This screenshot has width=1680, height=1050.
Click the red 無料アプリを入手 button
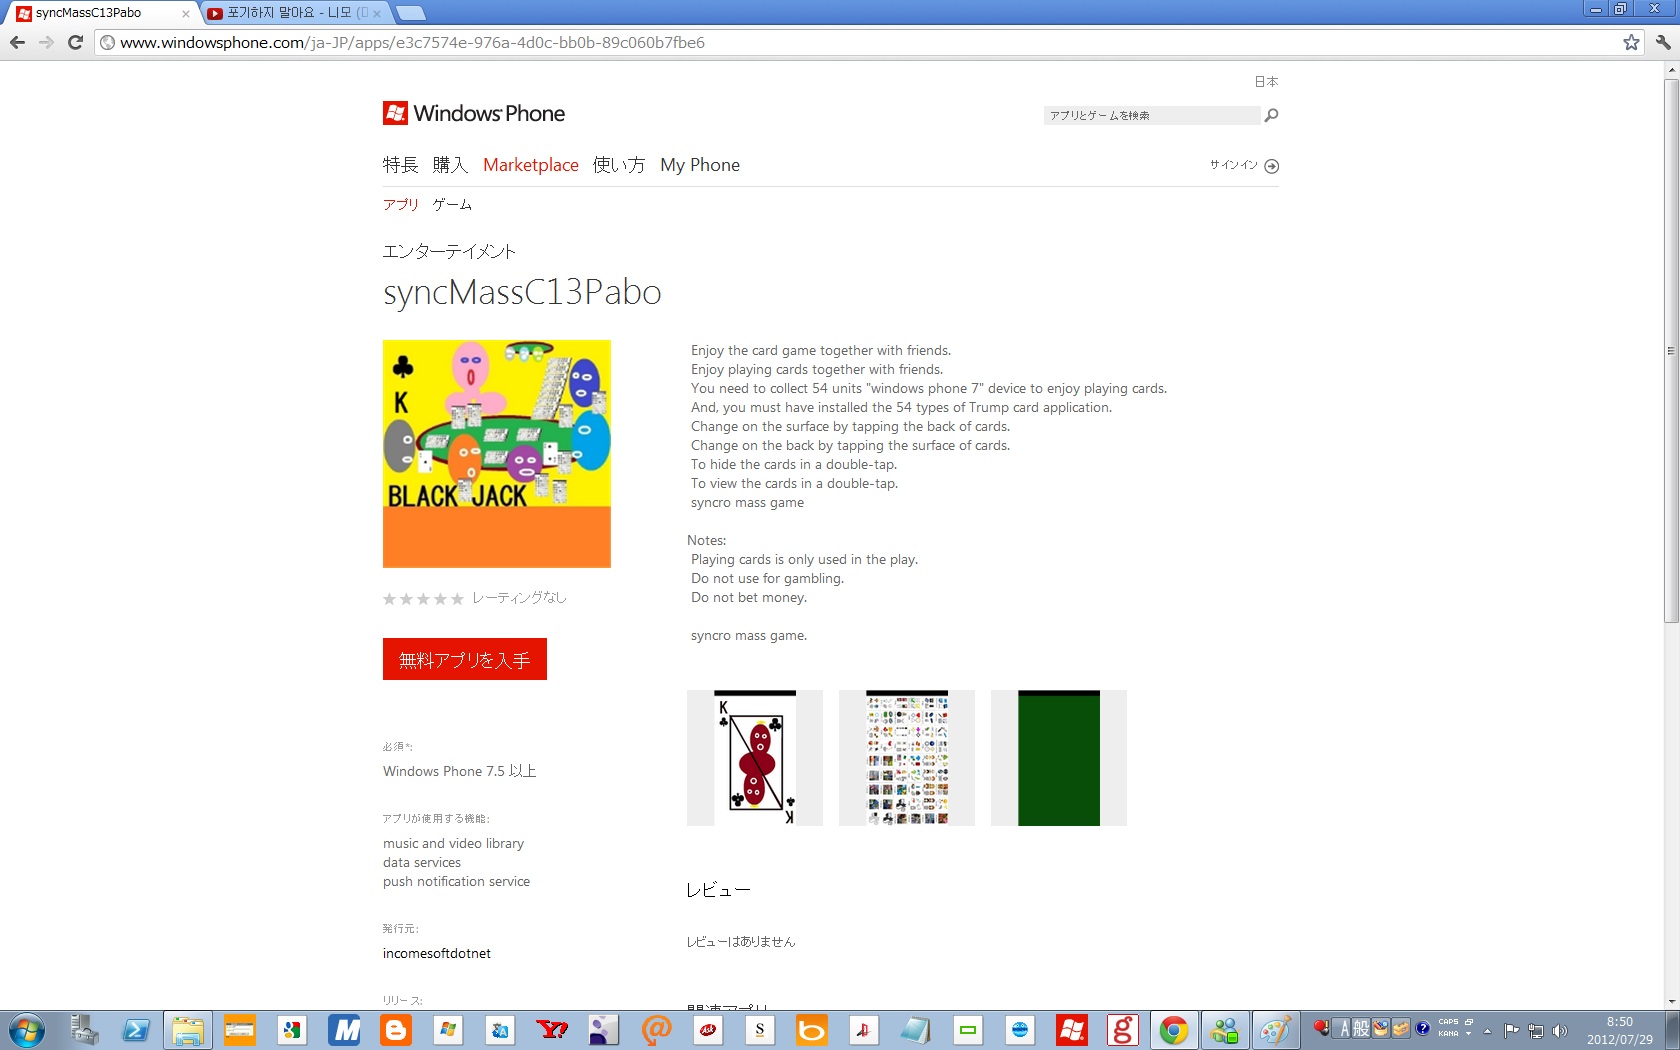pos(465,659)
